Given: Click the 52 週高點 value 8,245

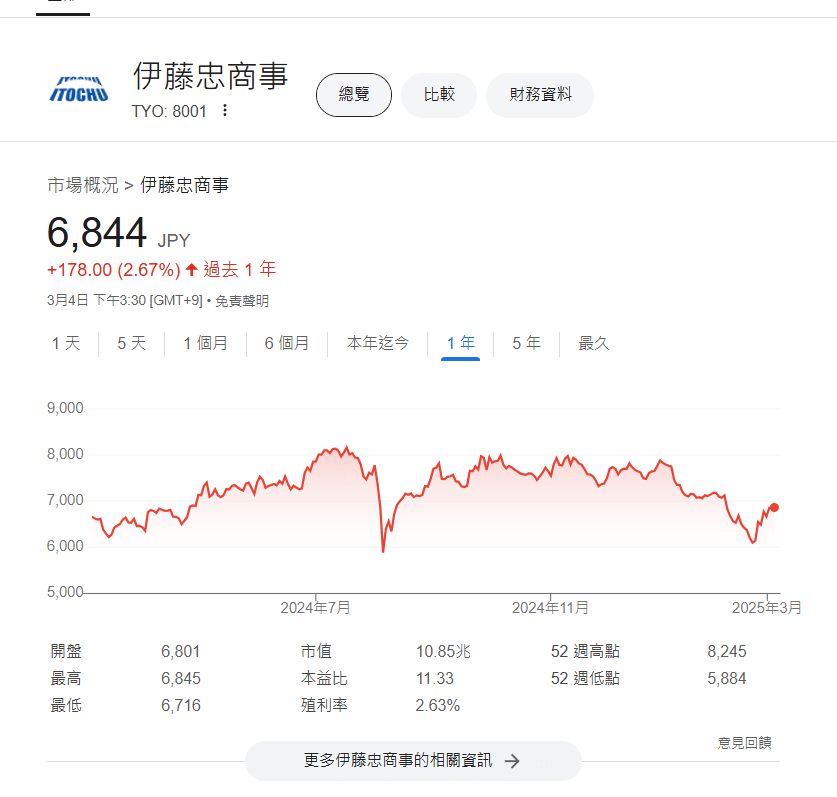Looking at the screenshot, I should pyautogui.click(x=727, y=651).
